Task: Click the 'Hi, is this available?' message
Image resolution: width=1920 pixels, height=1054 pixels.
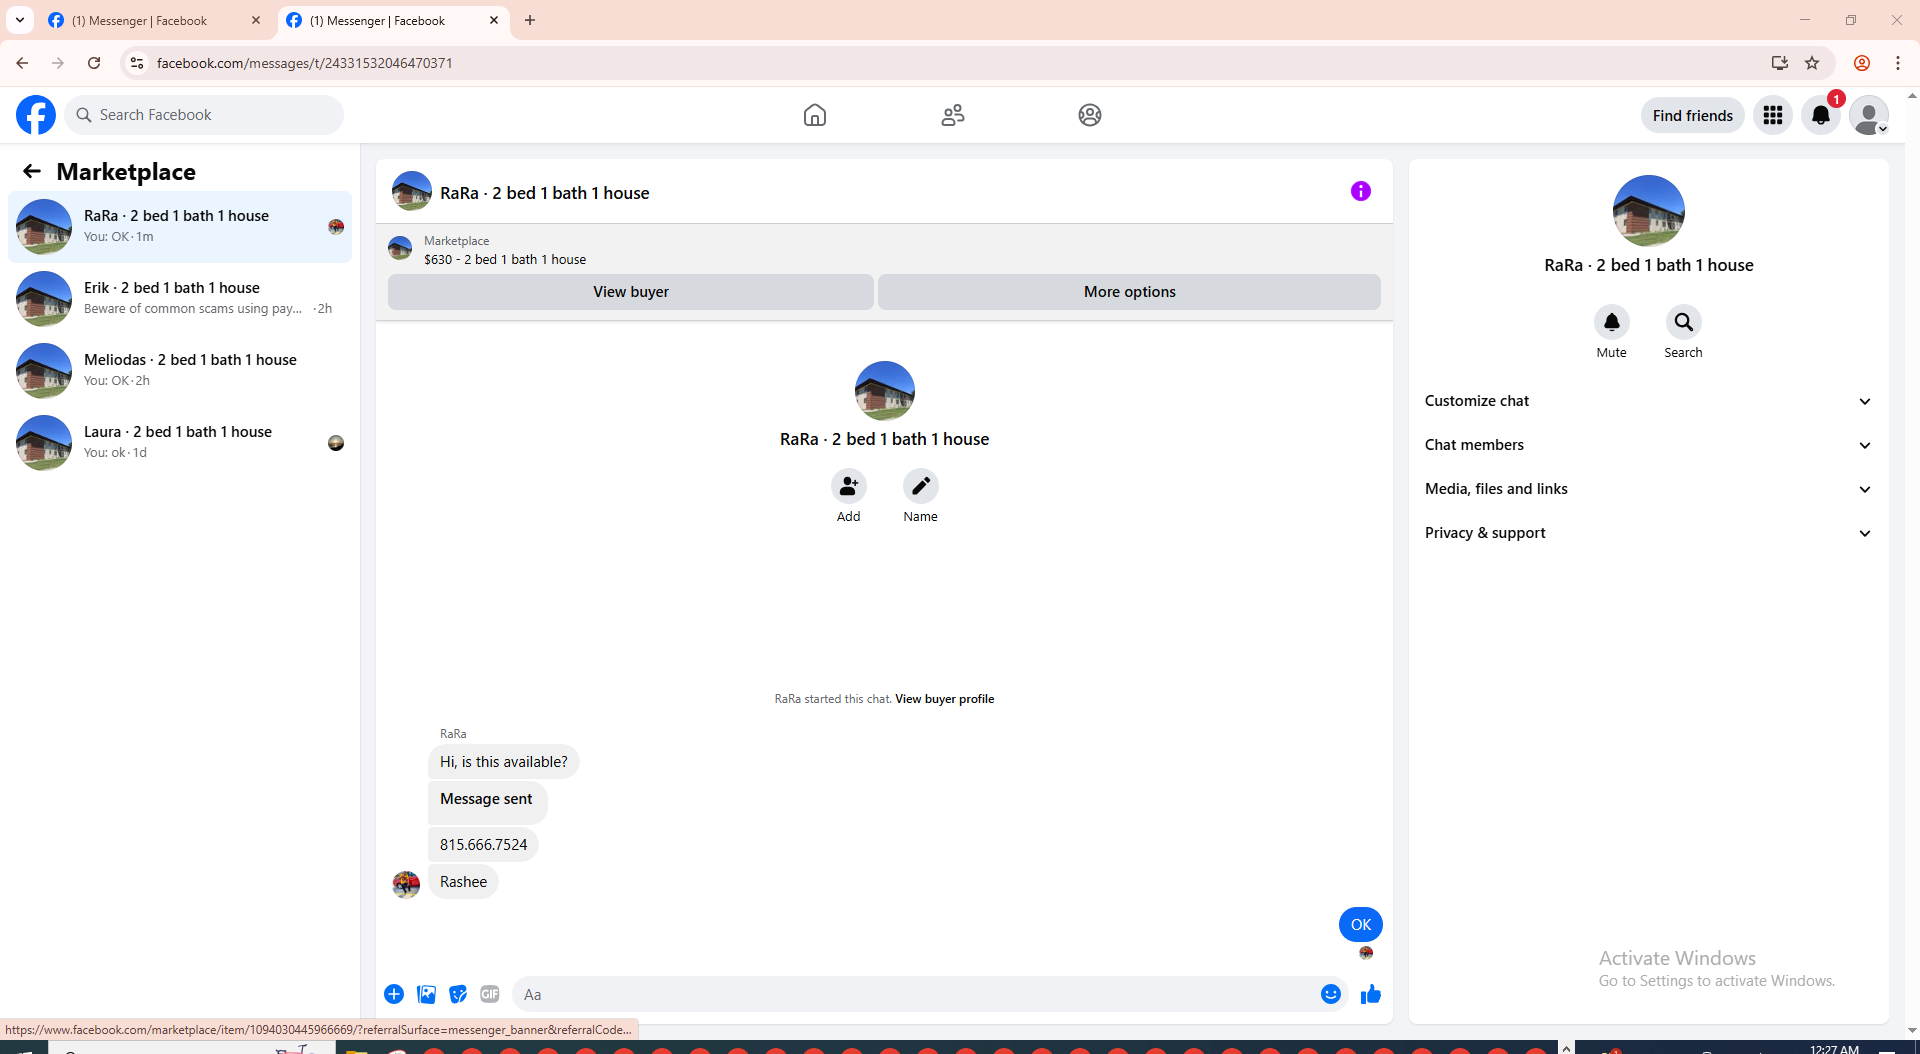Action: (503, 762)
